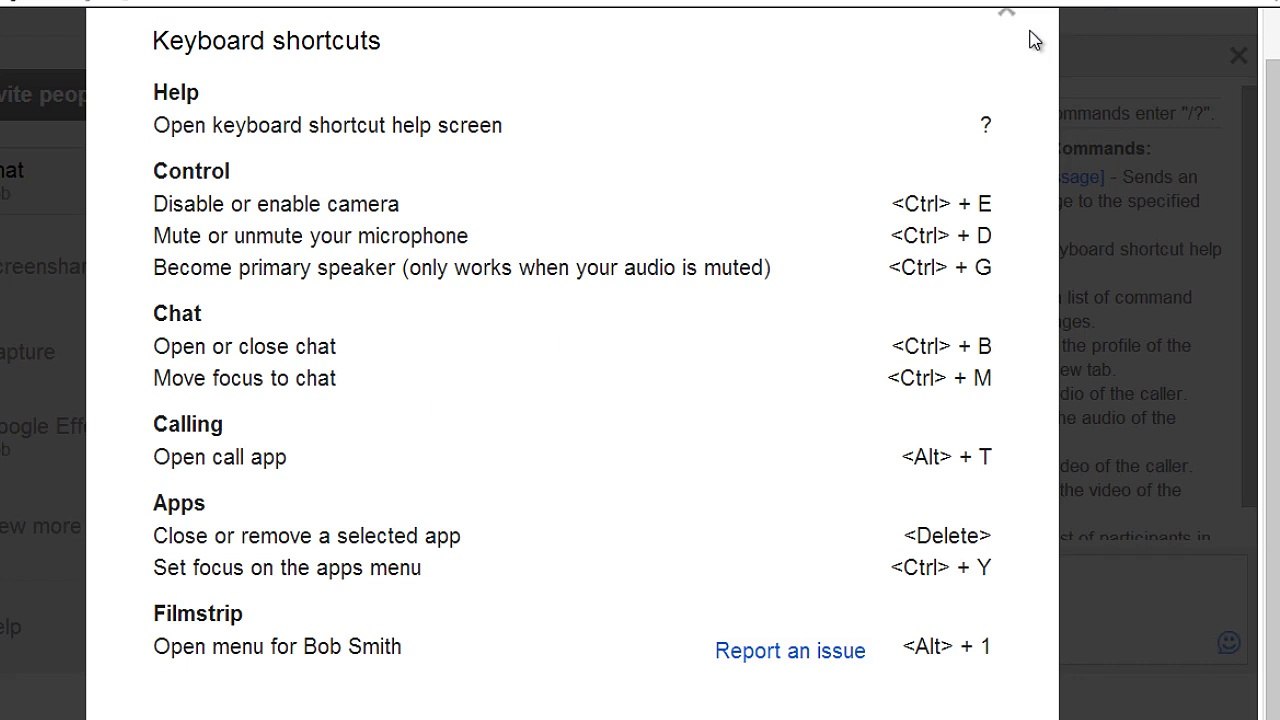The height and width of the screenshot is (720, 1280).
Task: Open the Capture app in the sidebar
Action: (x=28, y=352)
